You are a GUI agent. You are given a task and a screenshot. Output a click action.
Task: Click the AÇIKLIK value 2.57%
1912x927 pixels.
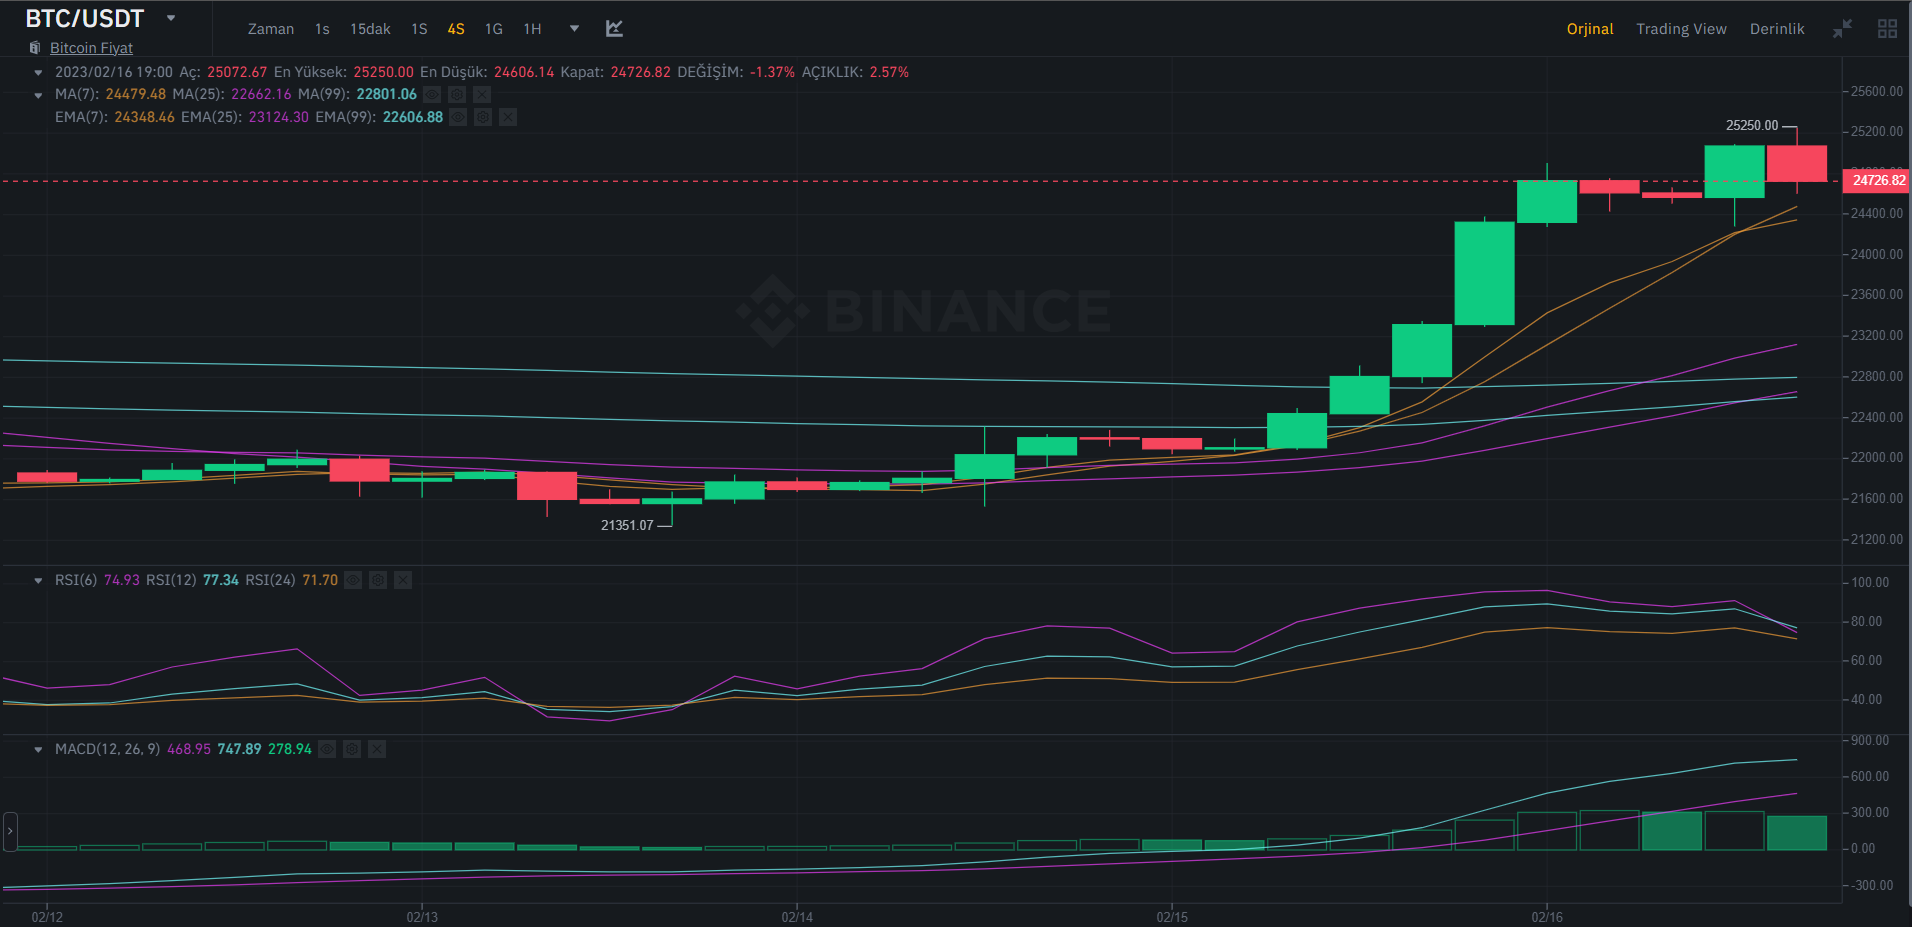889,72
